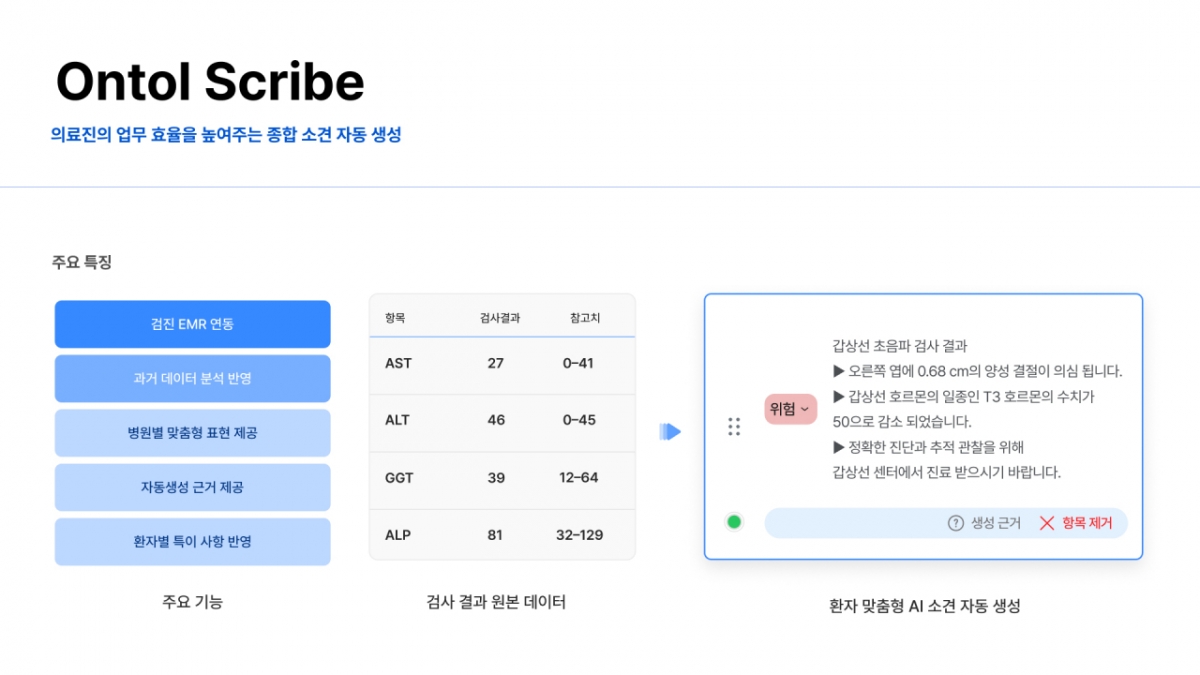Choose 병원별 맞춤형 표현 제공 item
Image resolution: width=1200 pixels, height=675 pixels.
192,433
